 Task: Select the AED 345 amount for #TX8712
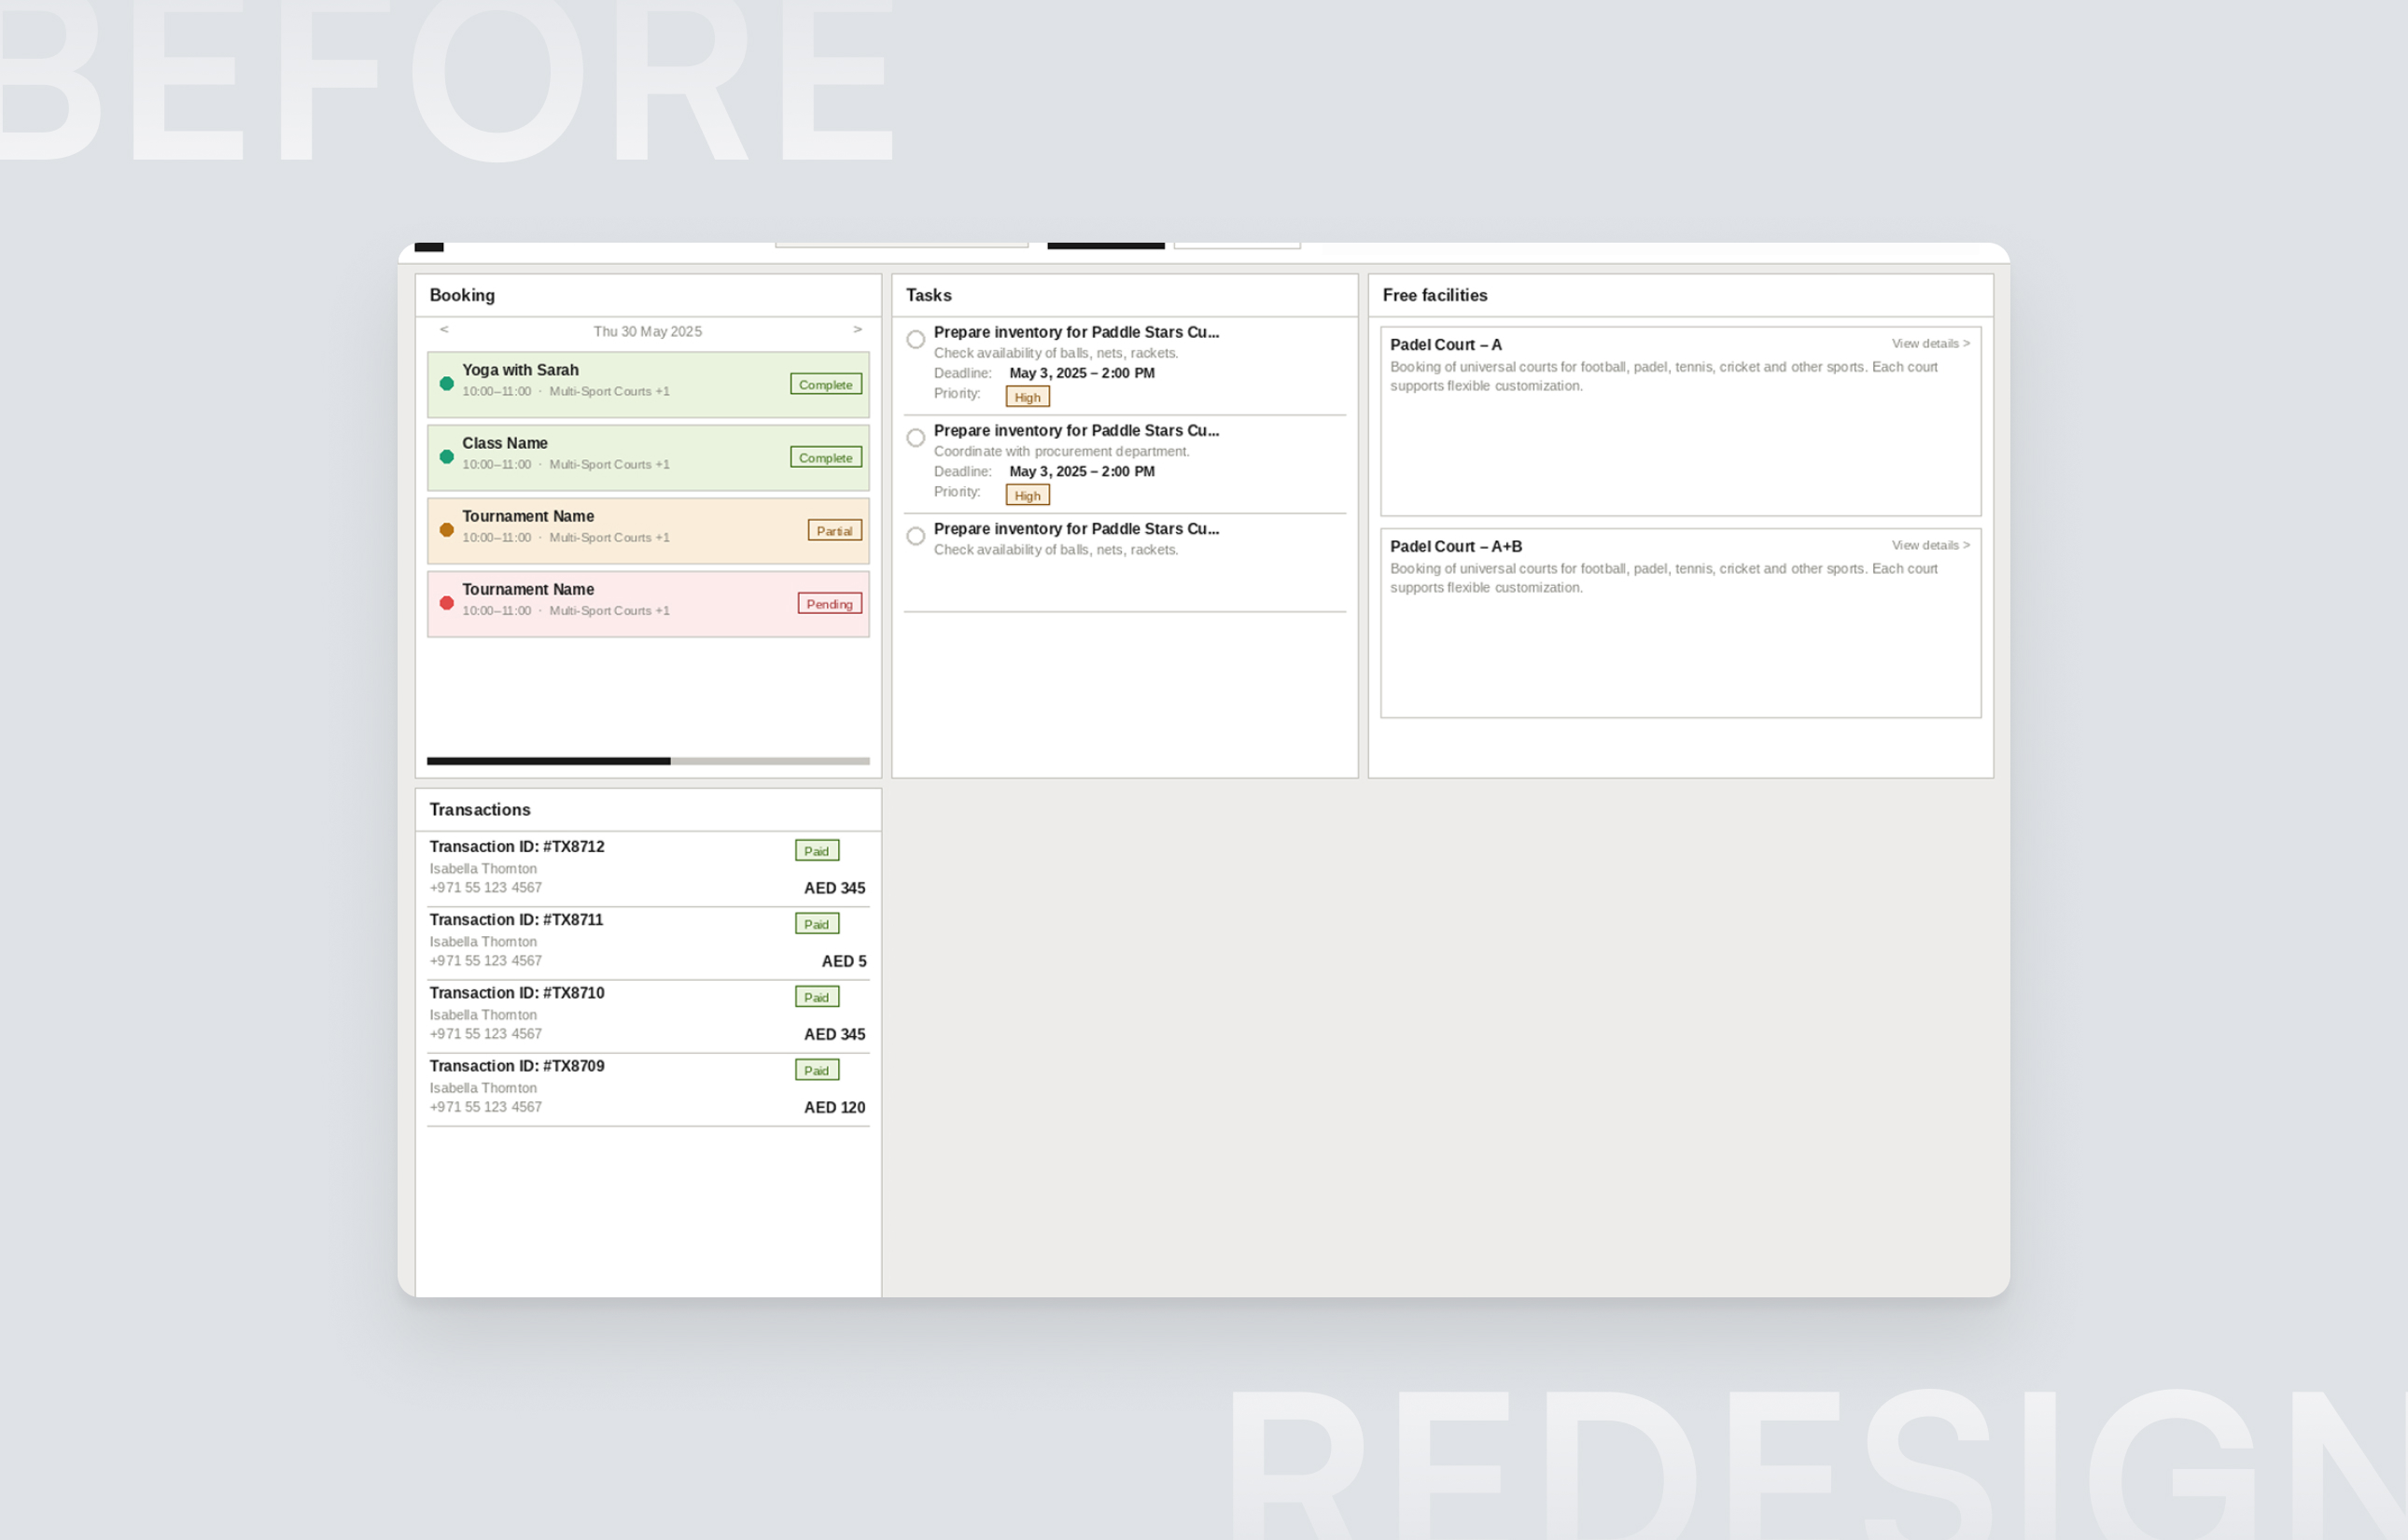835,889
